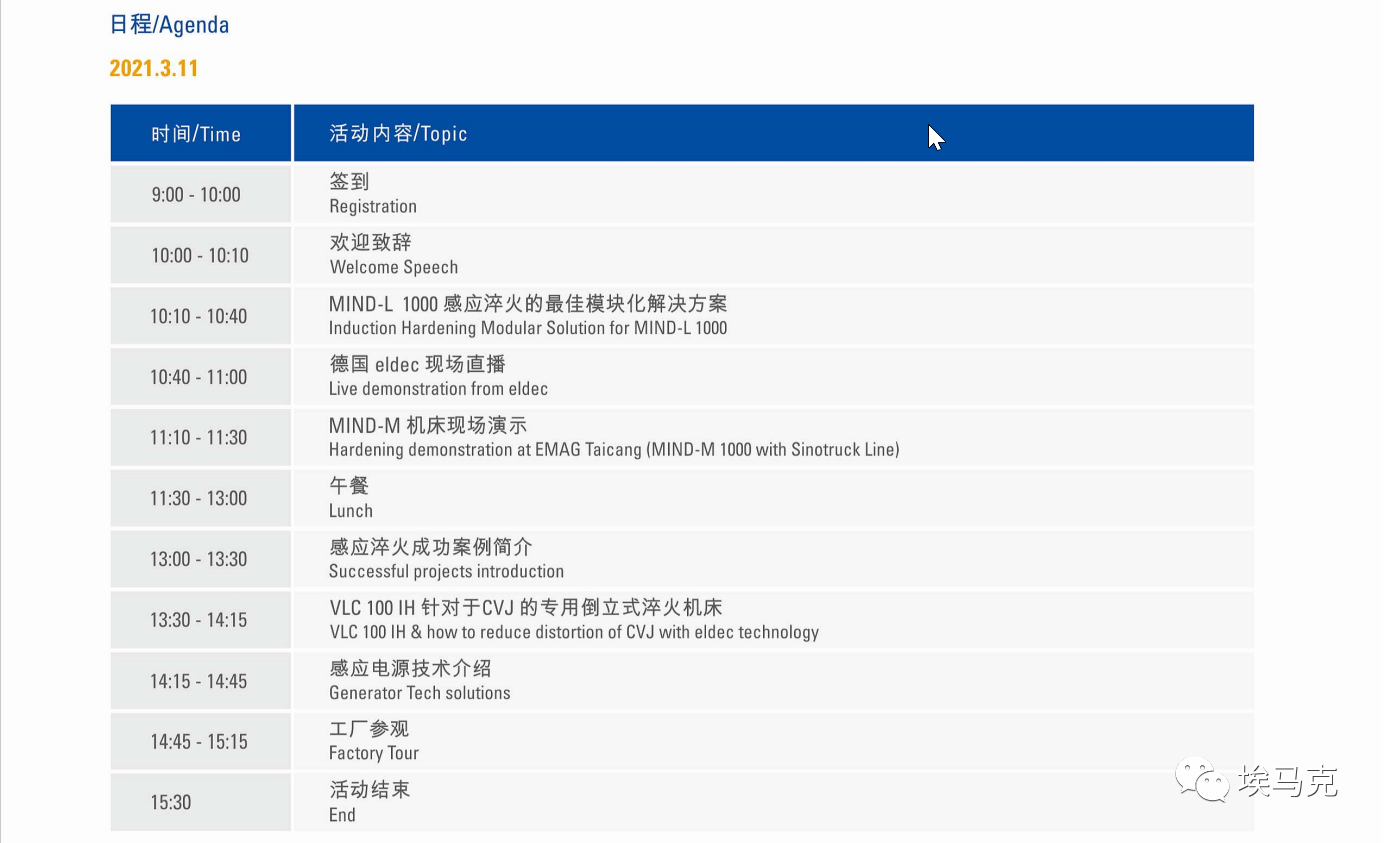Select the 11:30 - 13:00 time cell

(x=200, y=498)
